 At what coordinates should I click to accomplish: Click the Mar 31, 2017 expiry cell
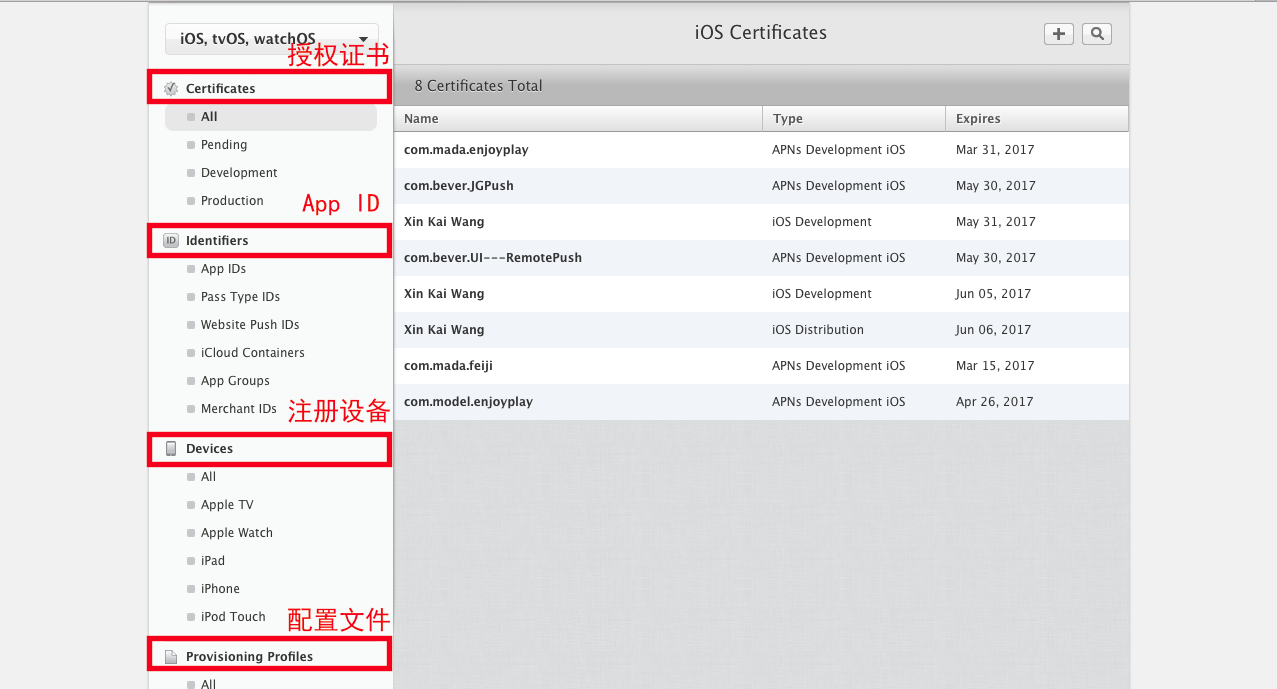(x=995, y=150)
